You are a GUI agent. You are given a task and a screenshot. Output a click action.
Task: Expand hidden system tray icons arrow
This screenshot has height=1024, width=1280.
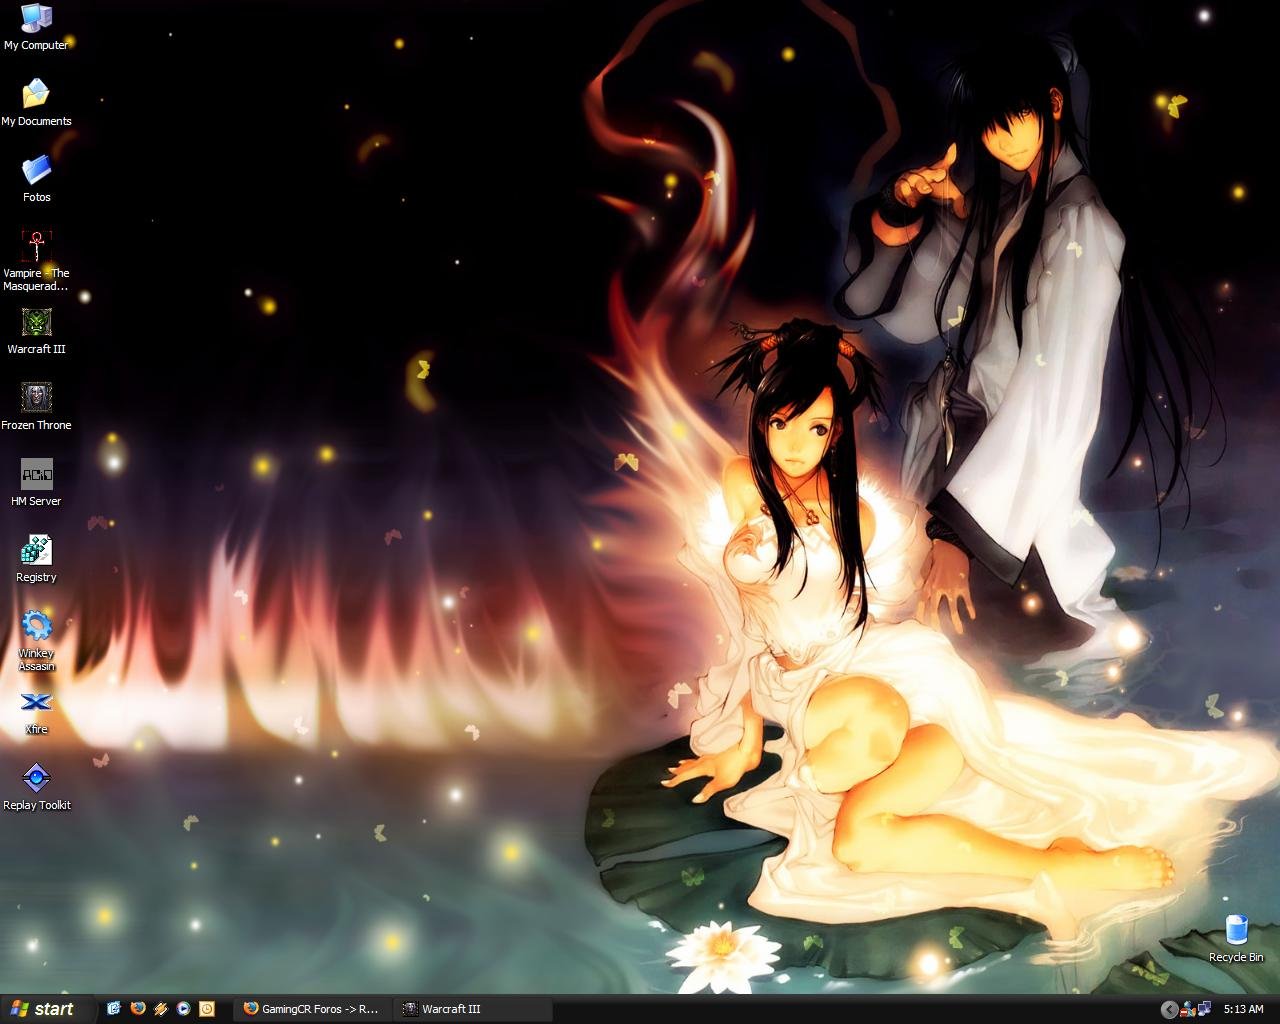tap(1168, 1010)
